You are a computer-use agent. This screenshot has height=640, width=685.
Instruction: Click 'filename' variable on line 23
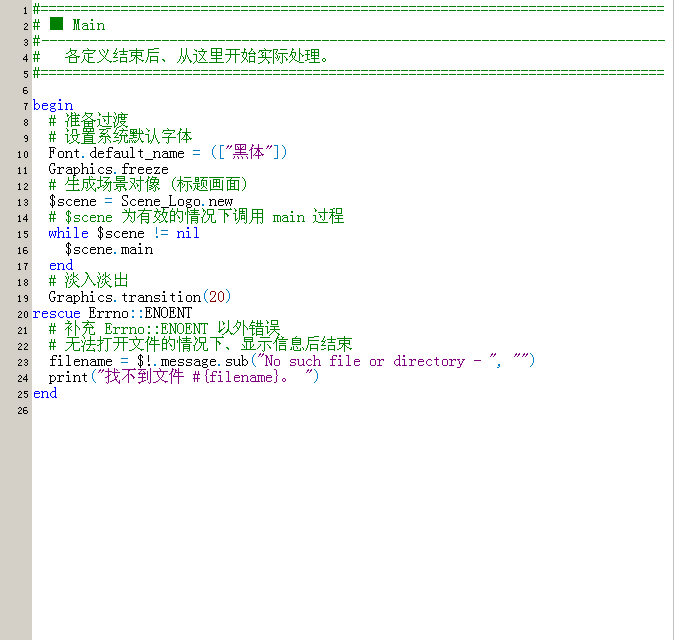(x=80, y=361)
